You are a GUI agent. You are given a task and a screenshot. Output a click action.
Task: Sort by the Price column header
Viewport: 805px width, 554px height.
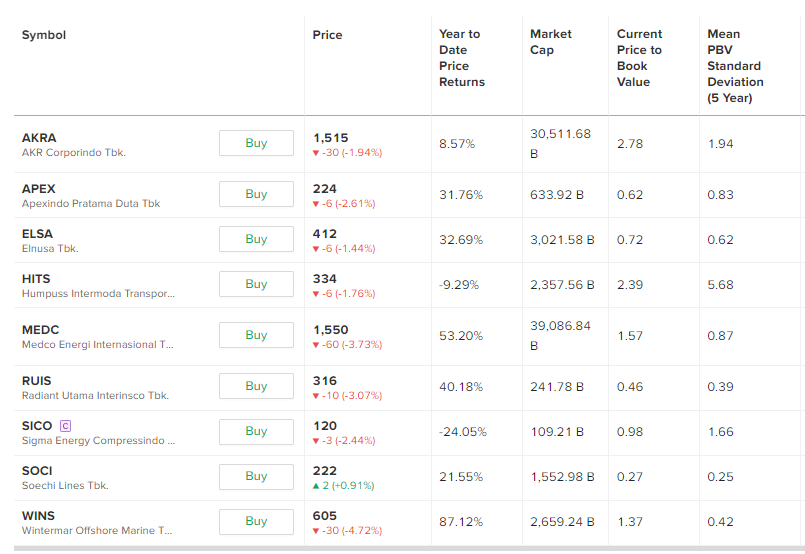point(327,35)
